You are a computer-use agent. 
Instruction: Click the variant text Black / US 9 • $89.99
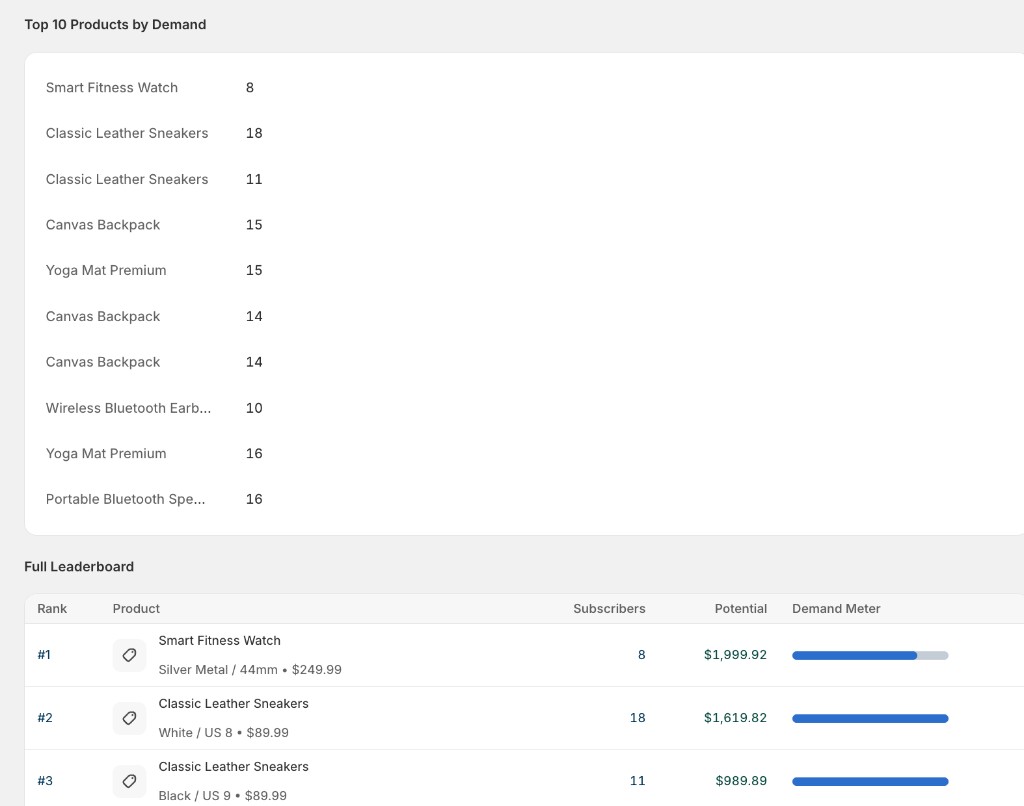point(223,796)
